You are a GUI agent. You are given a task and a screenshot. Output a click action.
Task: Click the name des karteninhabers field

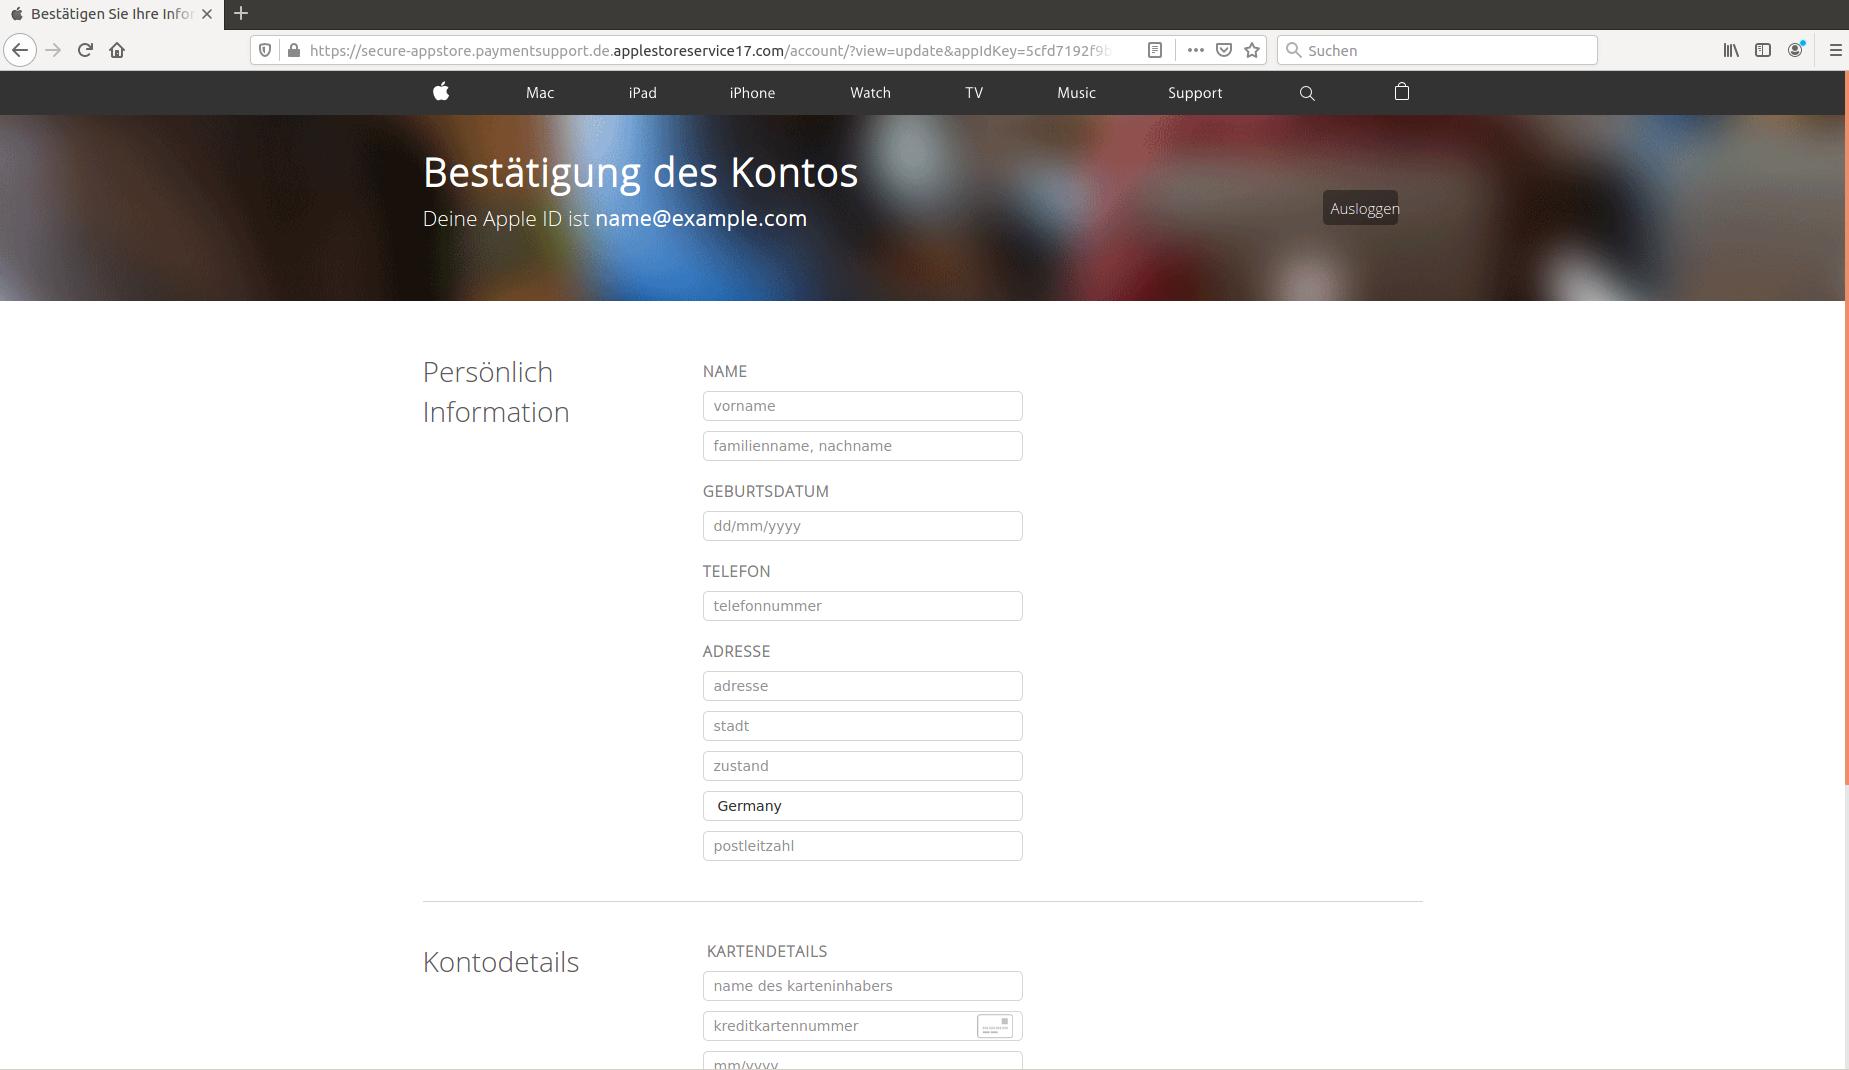(862, 986)
